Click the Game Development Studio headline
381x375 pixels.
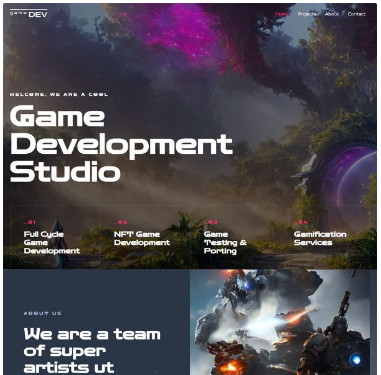click(x=121, y=143)
